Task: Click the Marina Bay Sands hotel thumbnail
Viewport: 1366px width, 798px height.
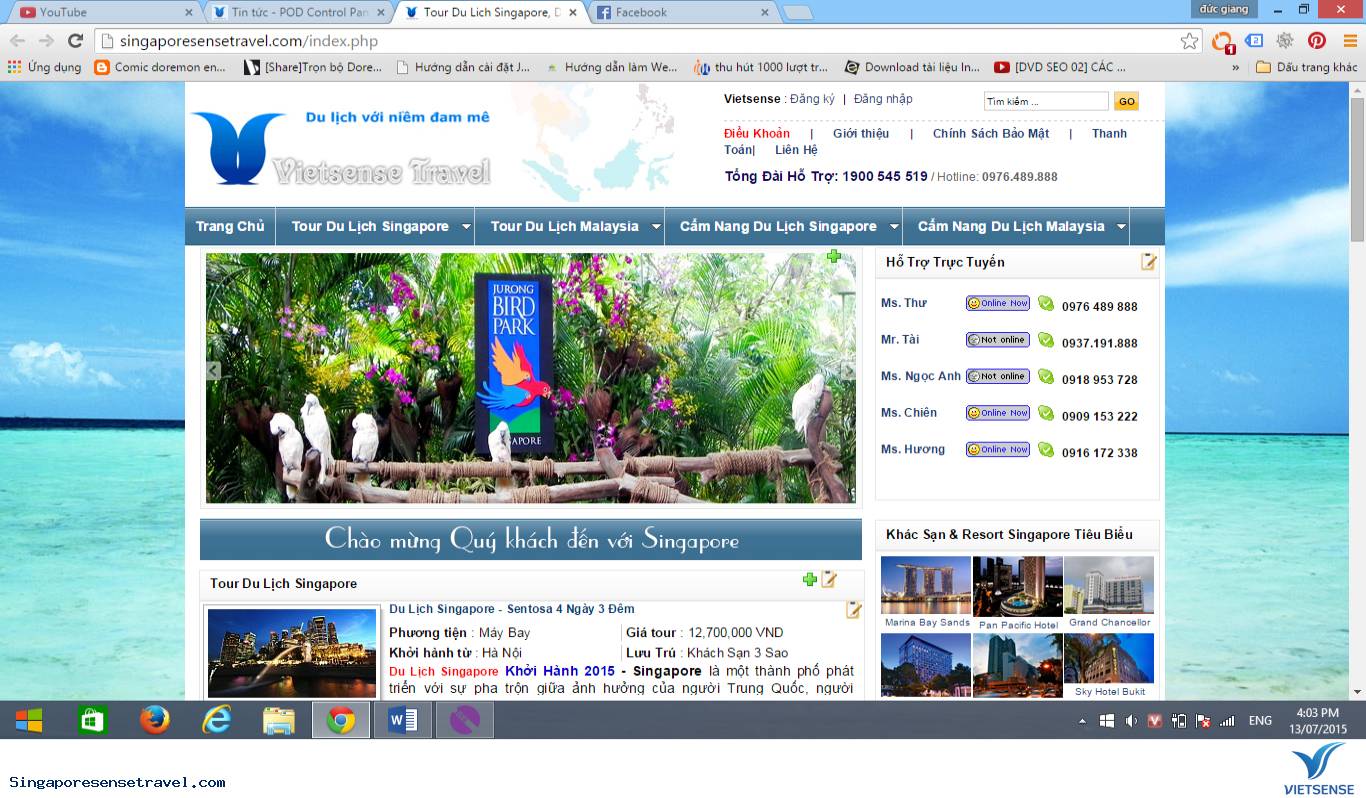Action: [x=925, y=584]
